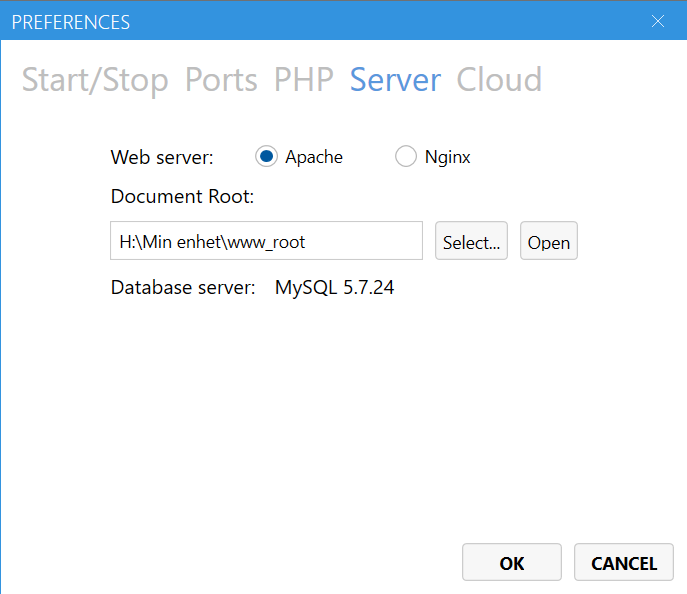Open the document root folder
This screenshot has width=687, height=594.
(548, 242)
